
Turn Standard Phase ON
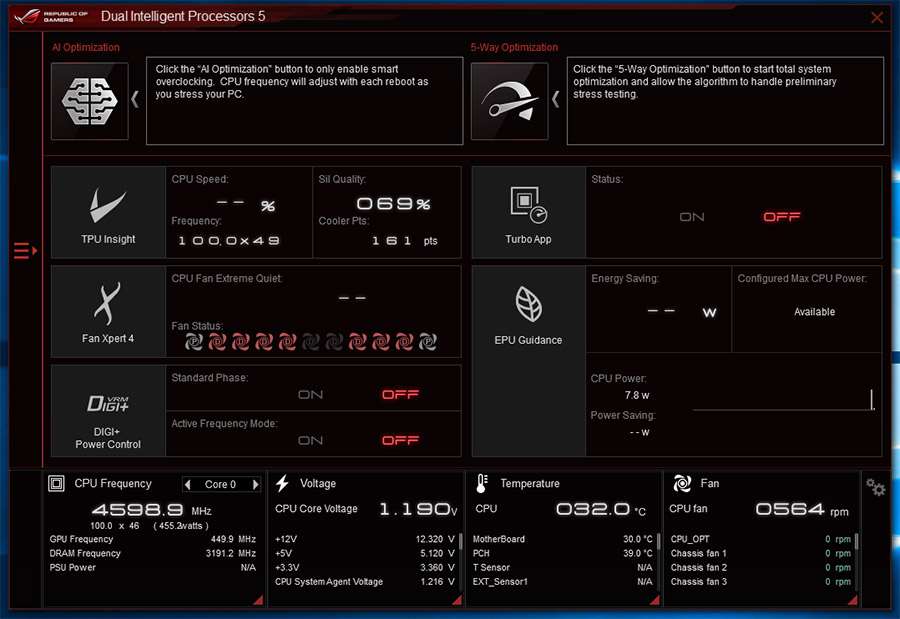[x=311, y=394]
